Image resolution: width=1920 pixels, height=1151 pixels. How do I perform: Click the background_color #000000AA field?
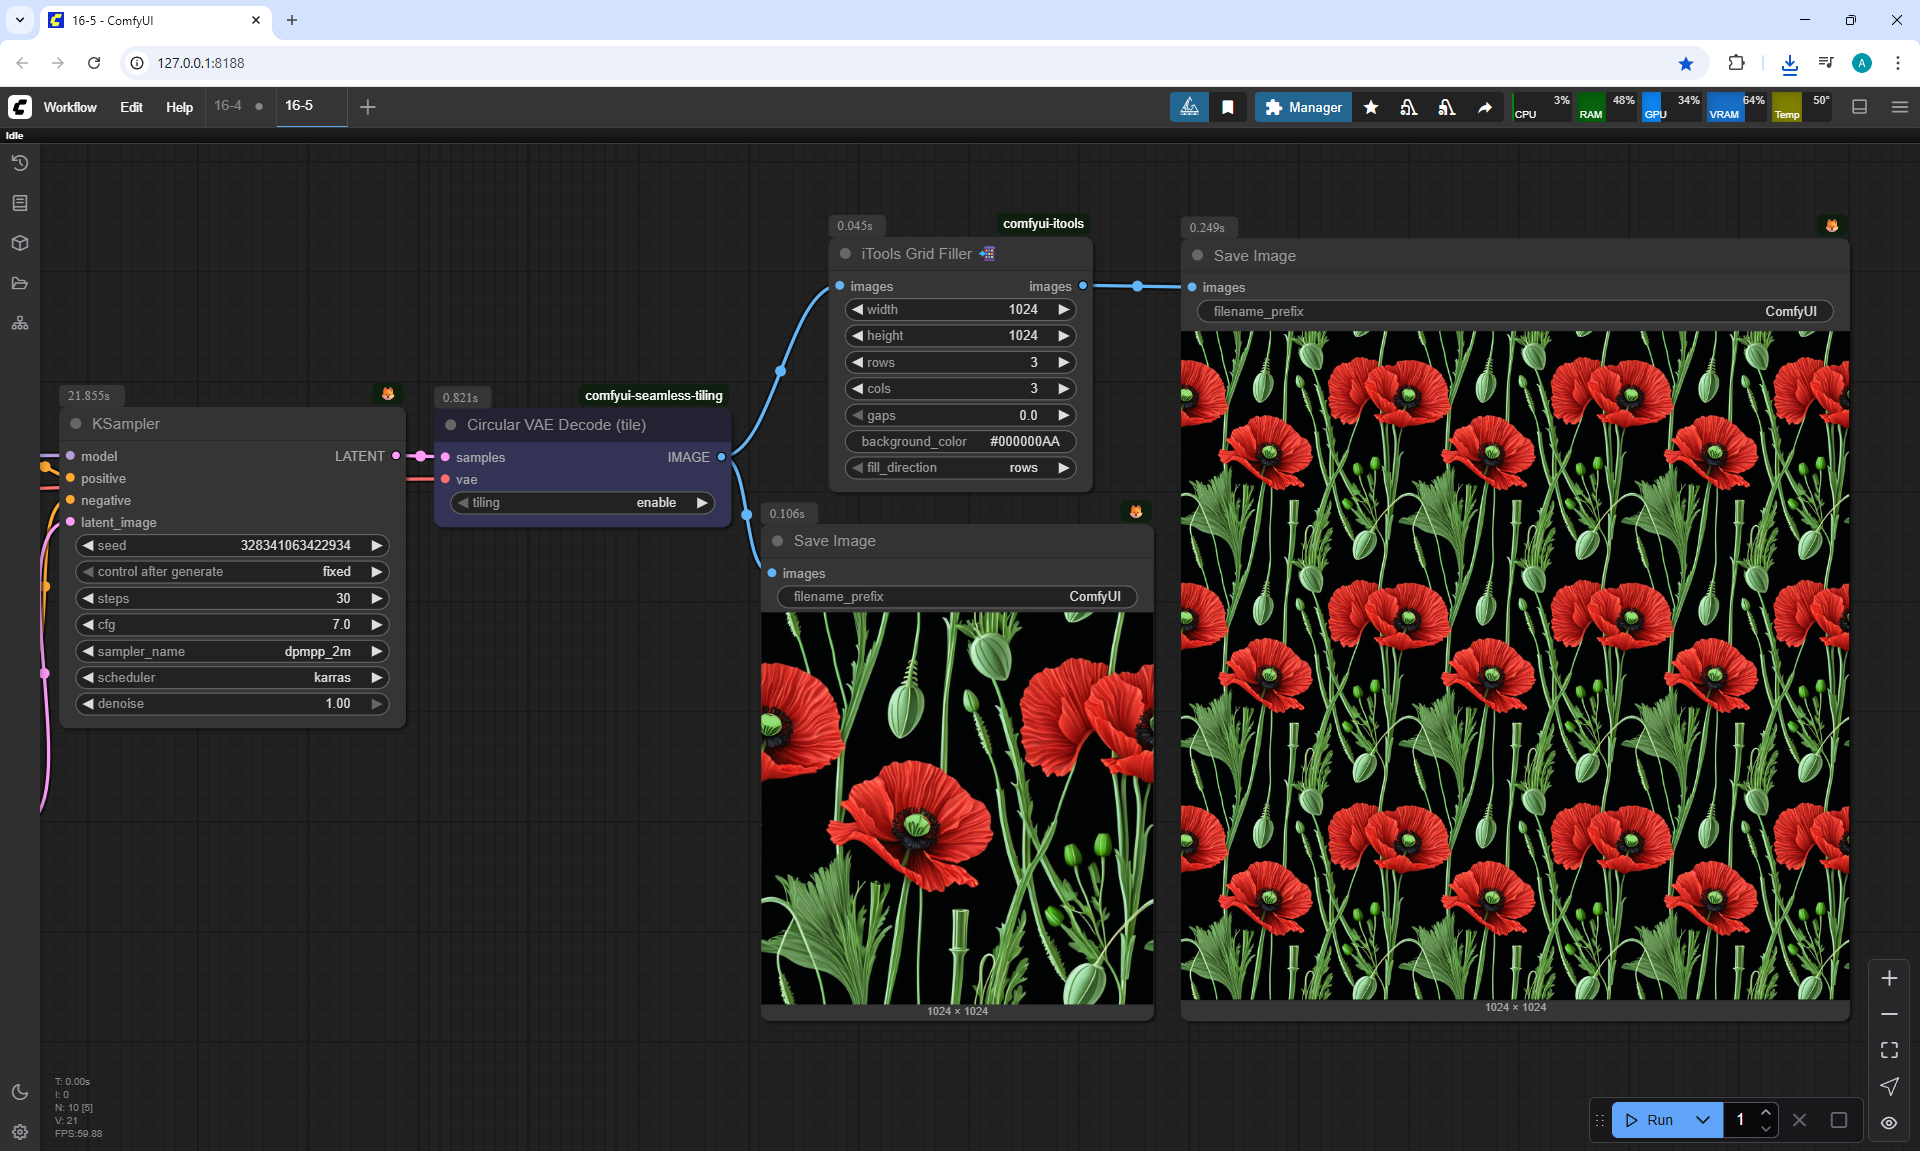pyautogui.click(x=960, y=441)
